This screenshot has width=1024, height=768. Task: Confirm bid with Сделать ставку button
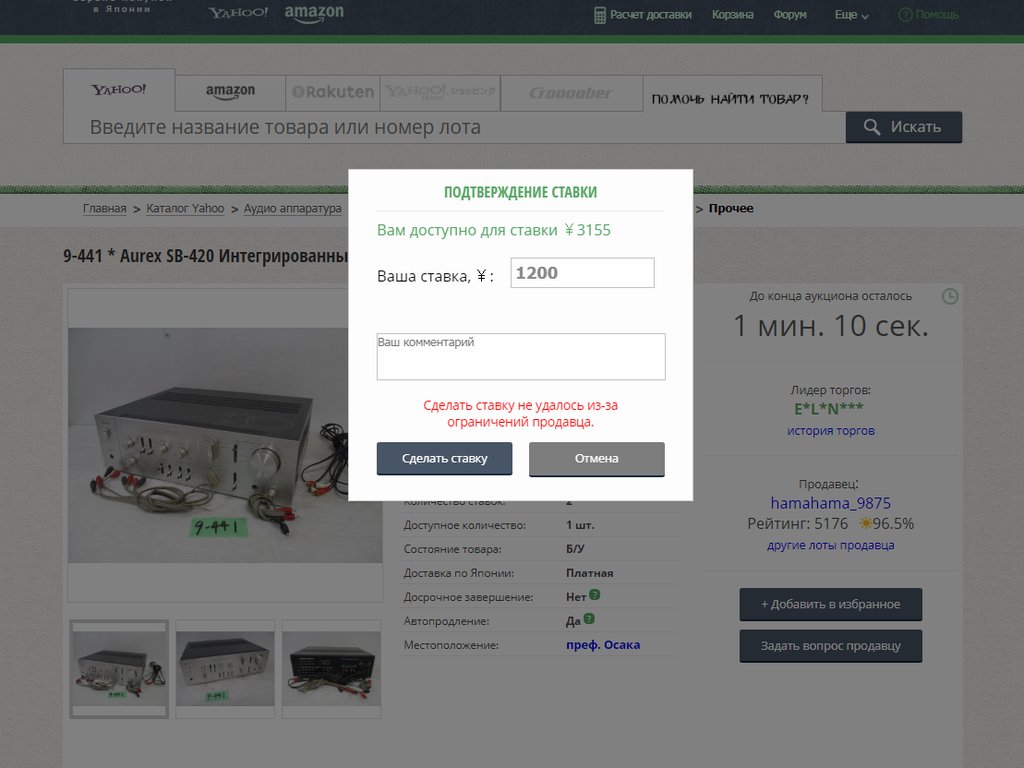(444, 459)
